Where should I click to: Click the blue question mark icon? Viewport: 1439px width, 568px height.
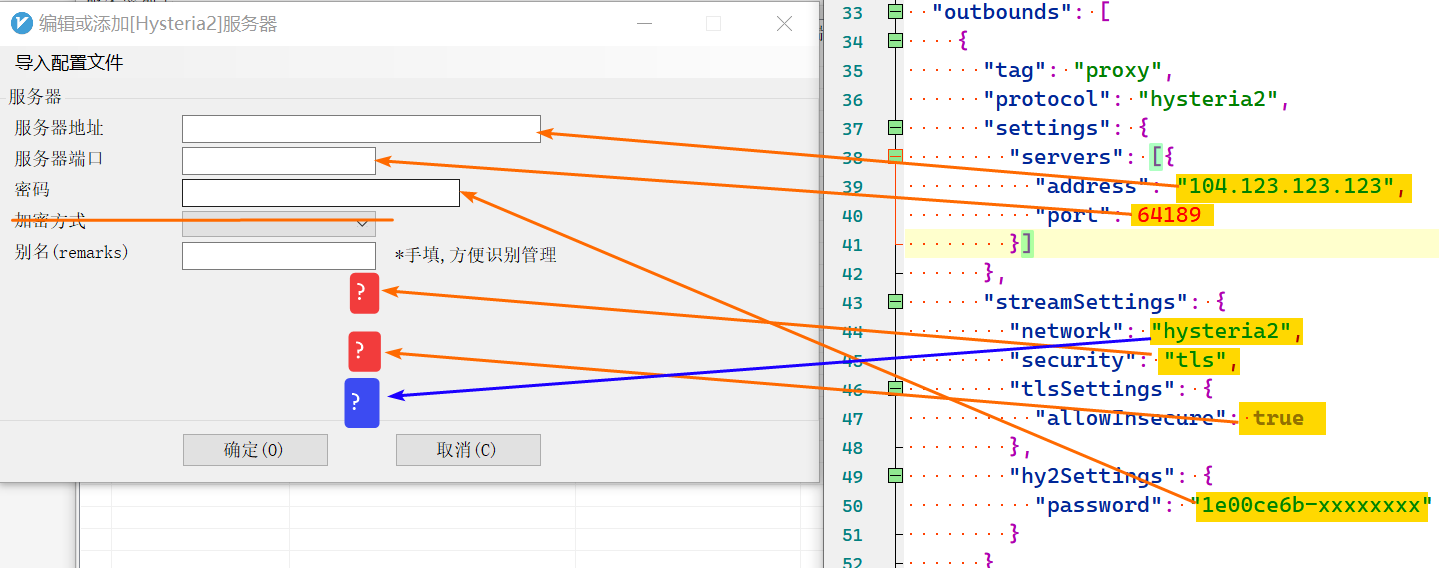coord(361,403)
